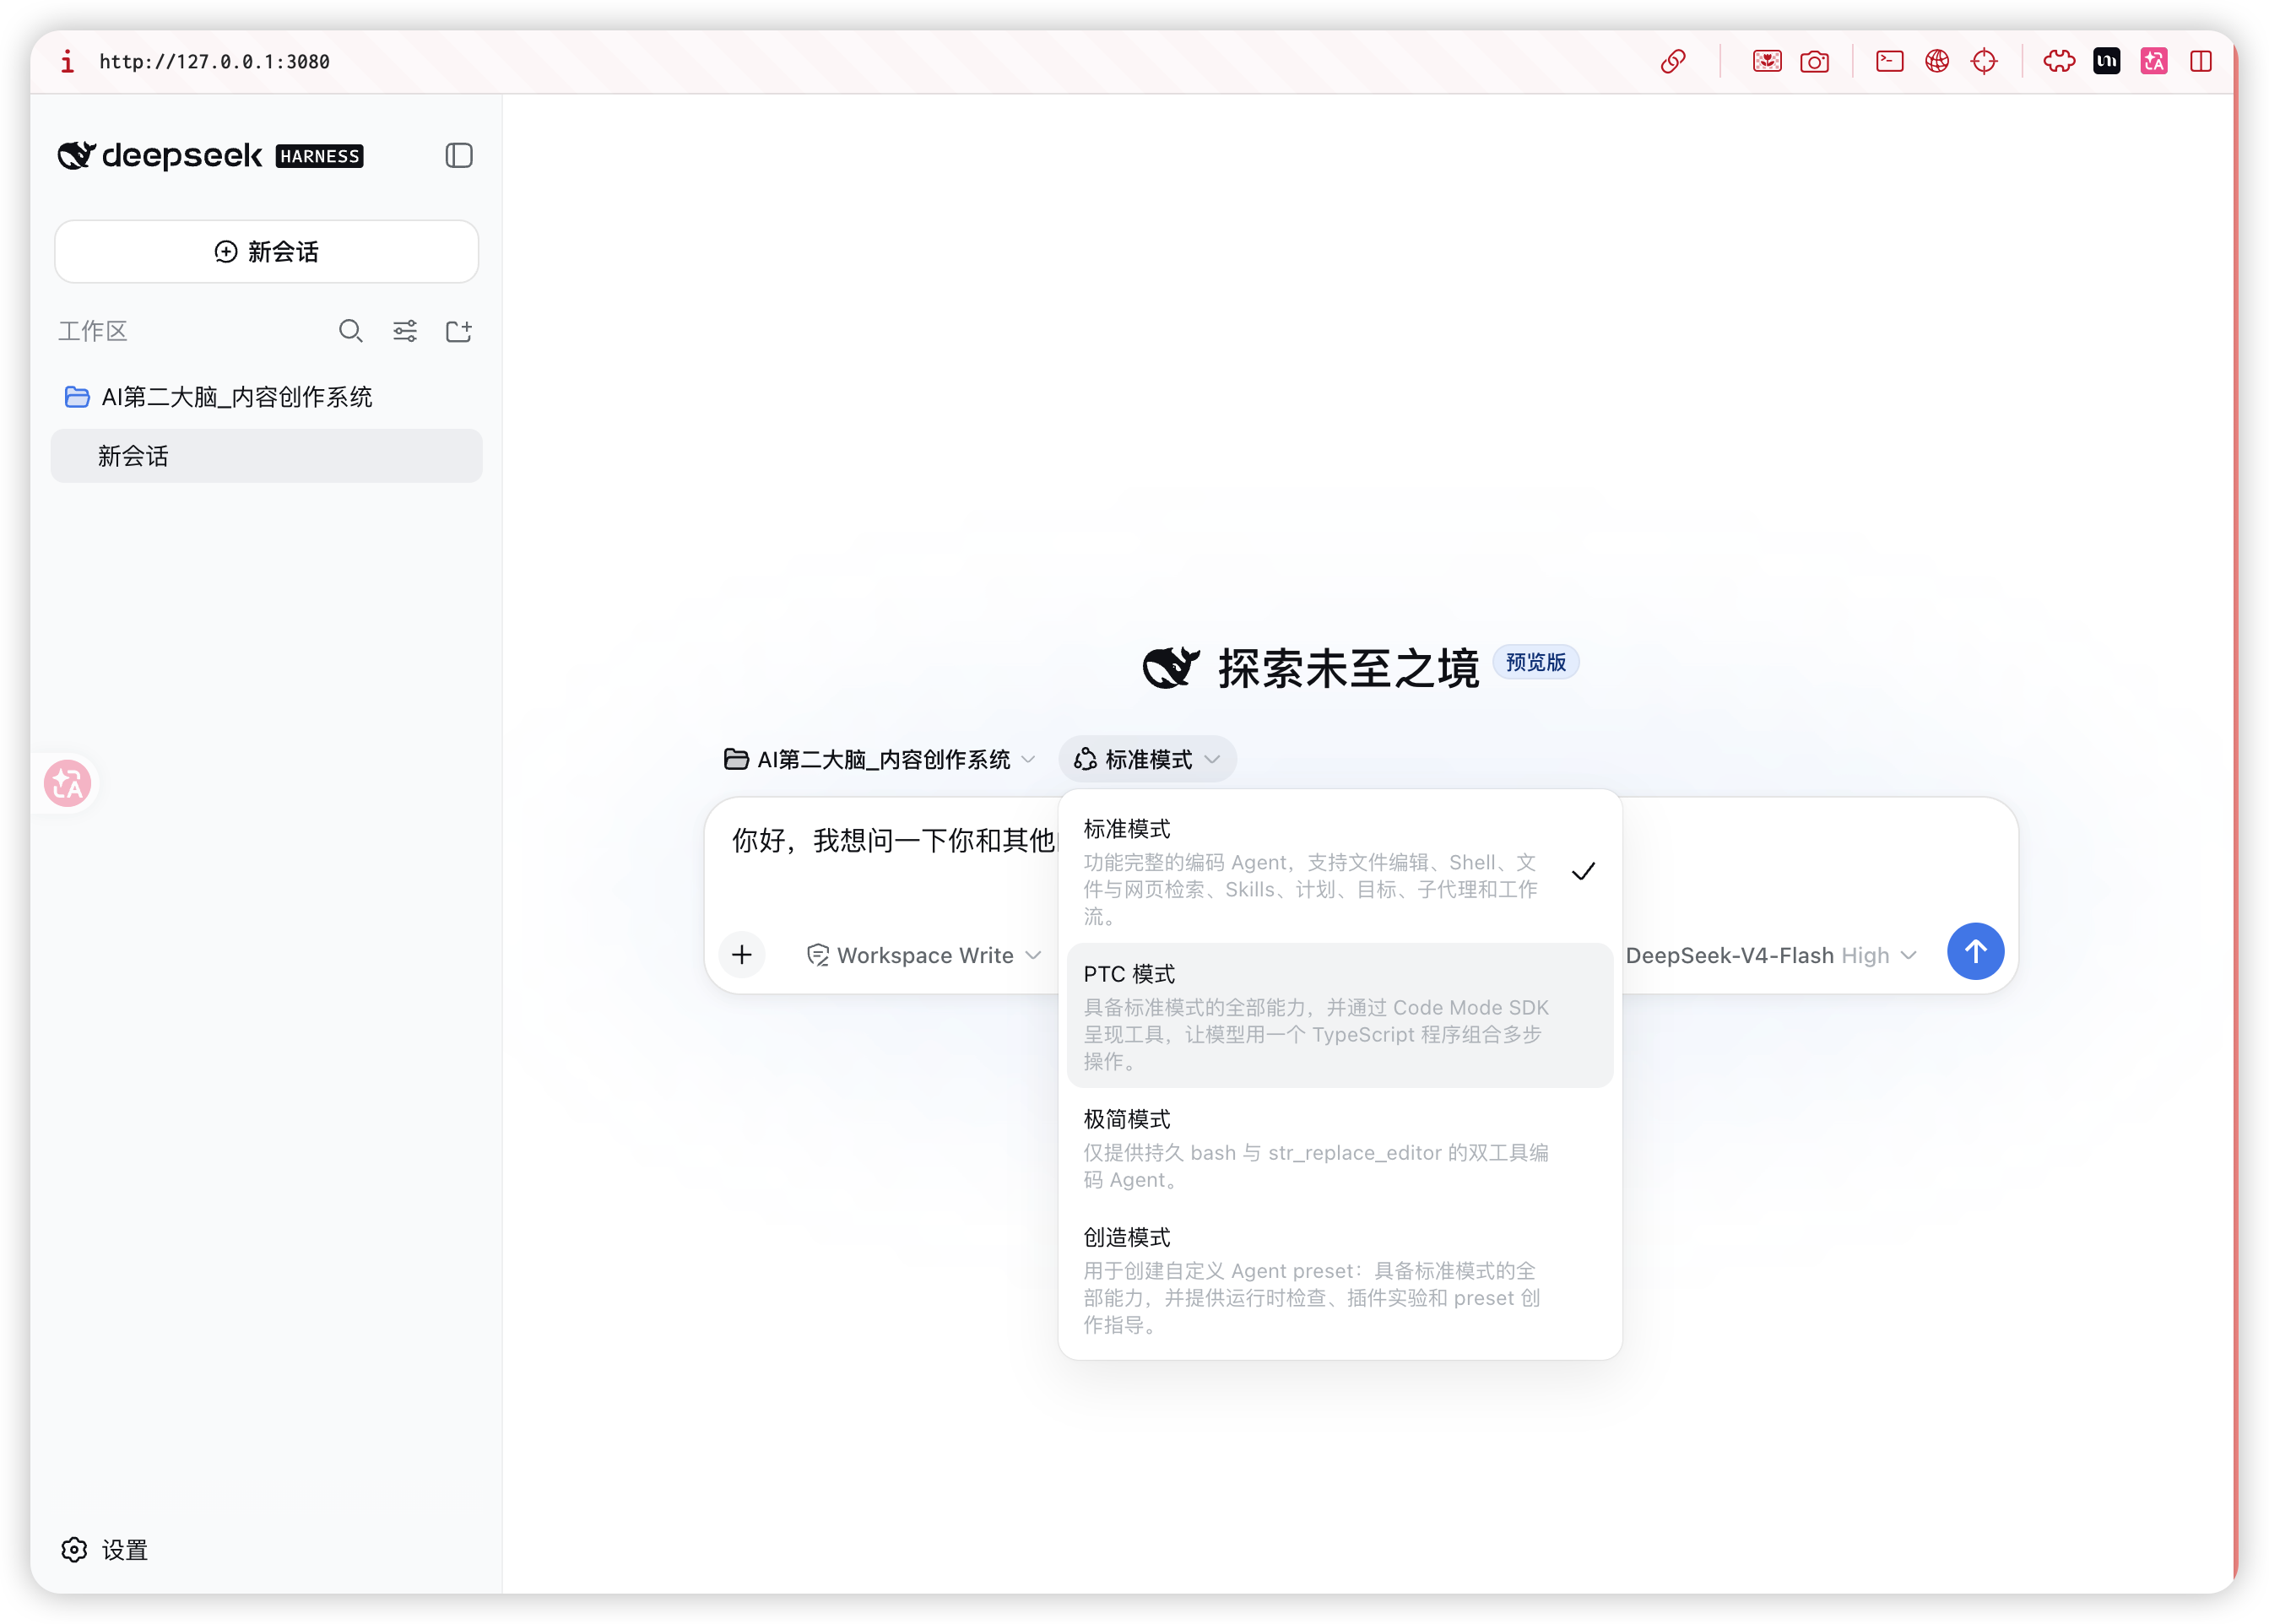Click the address bar showing http://127.0.0.1:3080
The width and height of the screenshot is (2269, 1624).
coord(214,62)
